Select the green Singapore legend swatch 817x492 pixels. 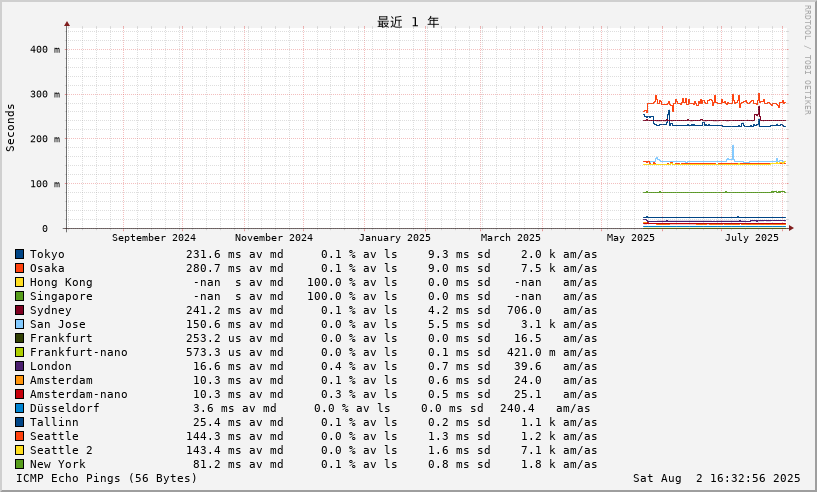pyautogui.click(x=19, y=296)
